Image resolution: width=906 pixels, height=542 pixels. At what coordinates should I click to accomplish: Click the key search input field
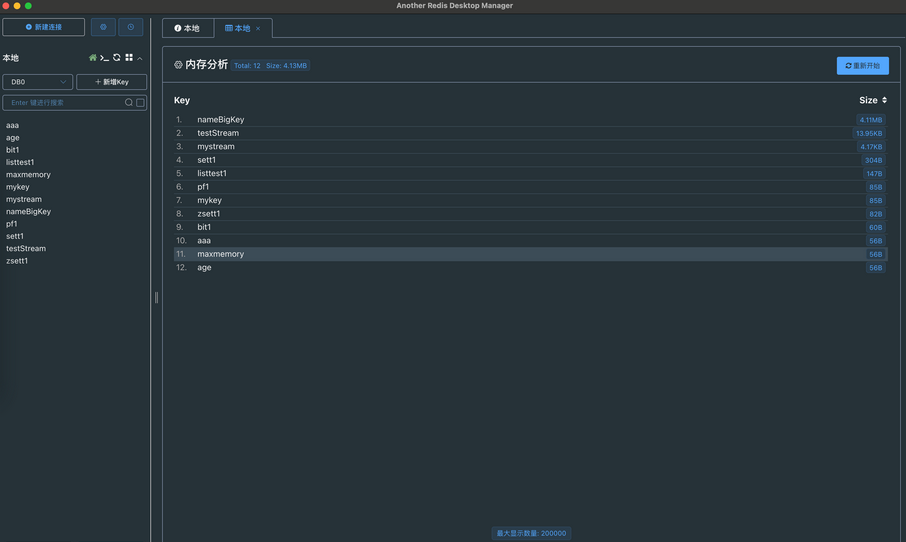65,103
